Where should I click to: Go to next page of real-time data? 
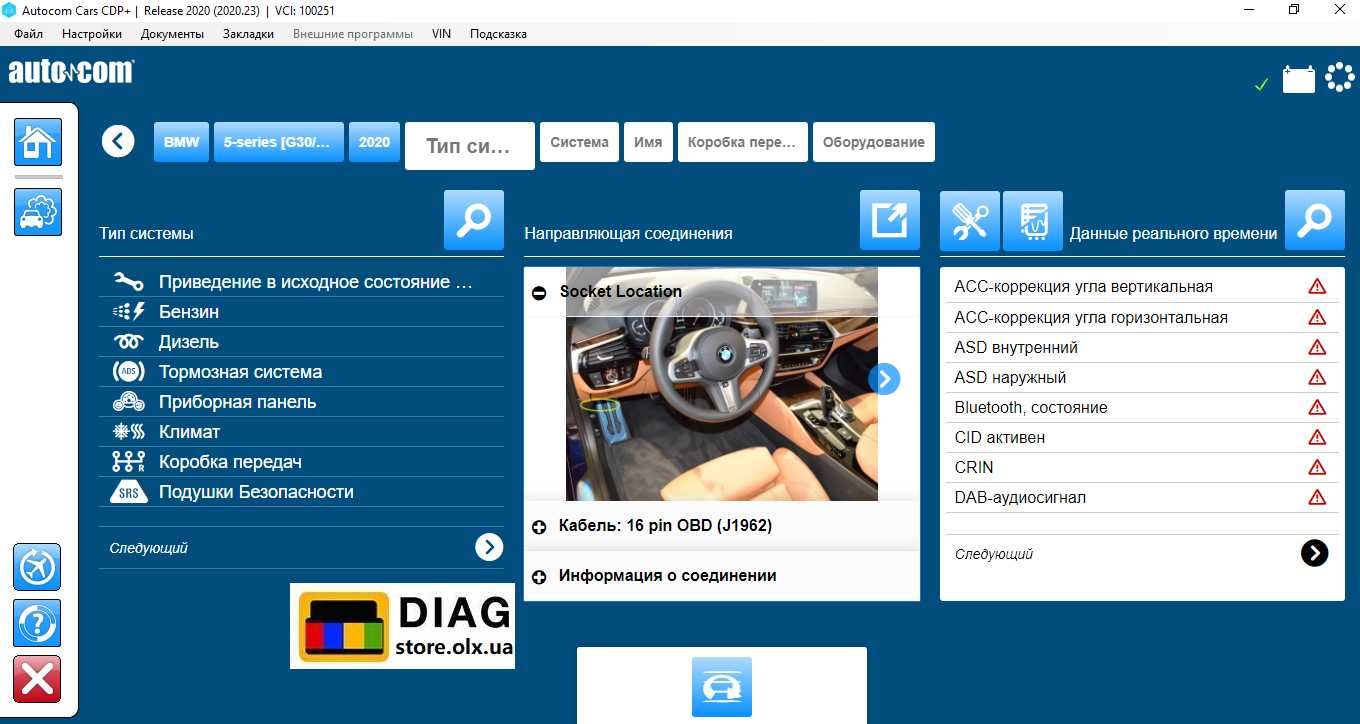(x=1314, y=553)
